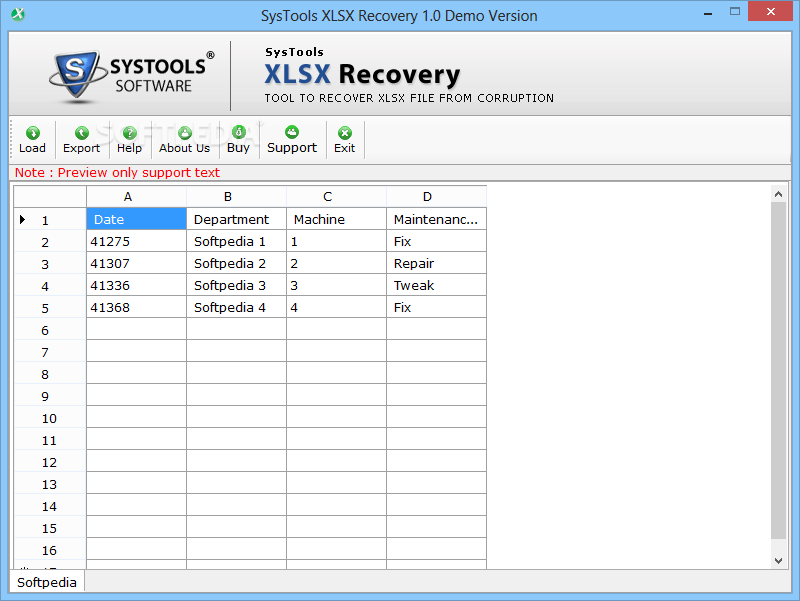Select row header 10

(x=49, y=418)
